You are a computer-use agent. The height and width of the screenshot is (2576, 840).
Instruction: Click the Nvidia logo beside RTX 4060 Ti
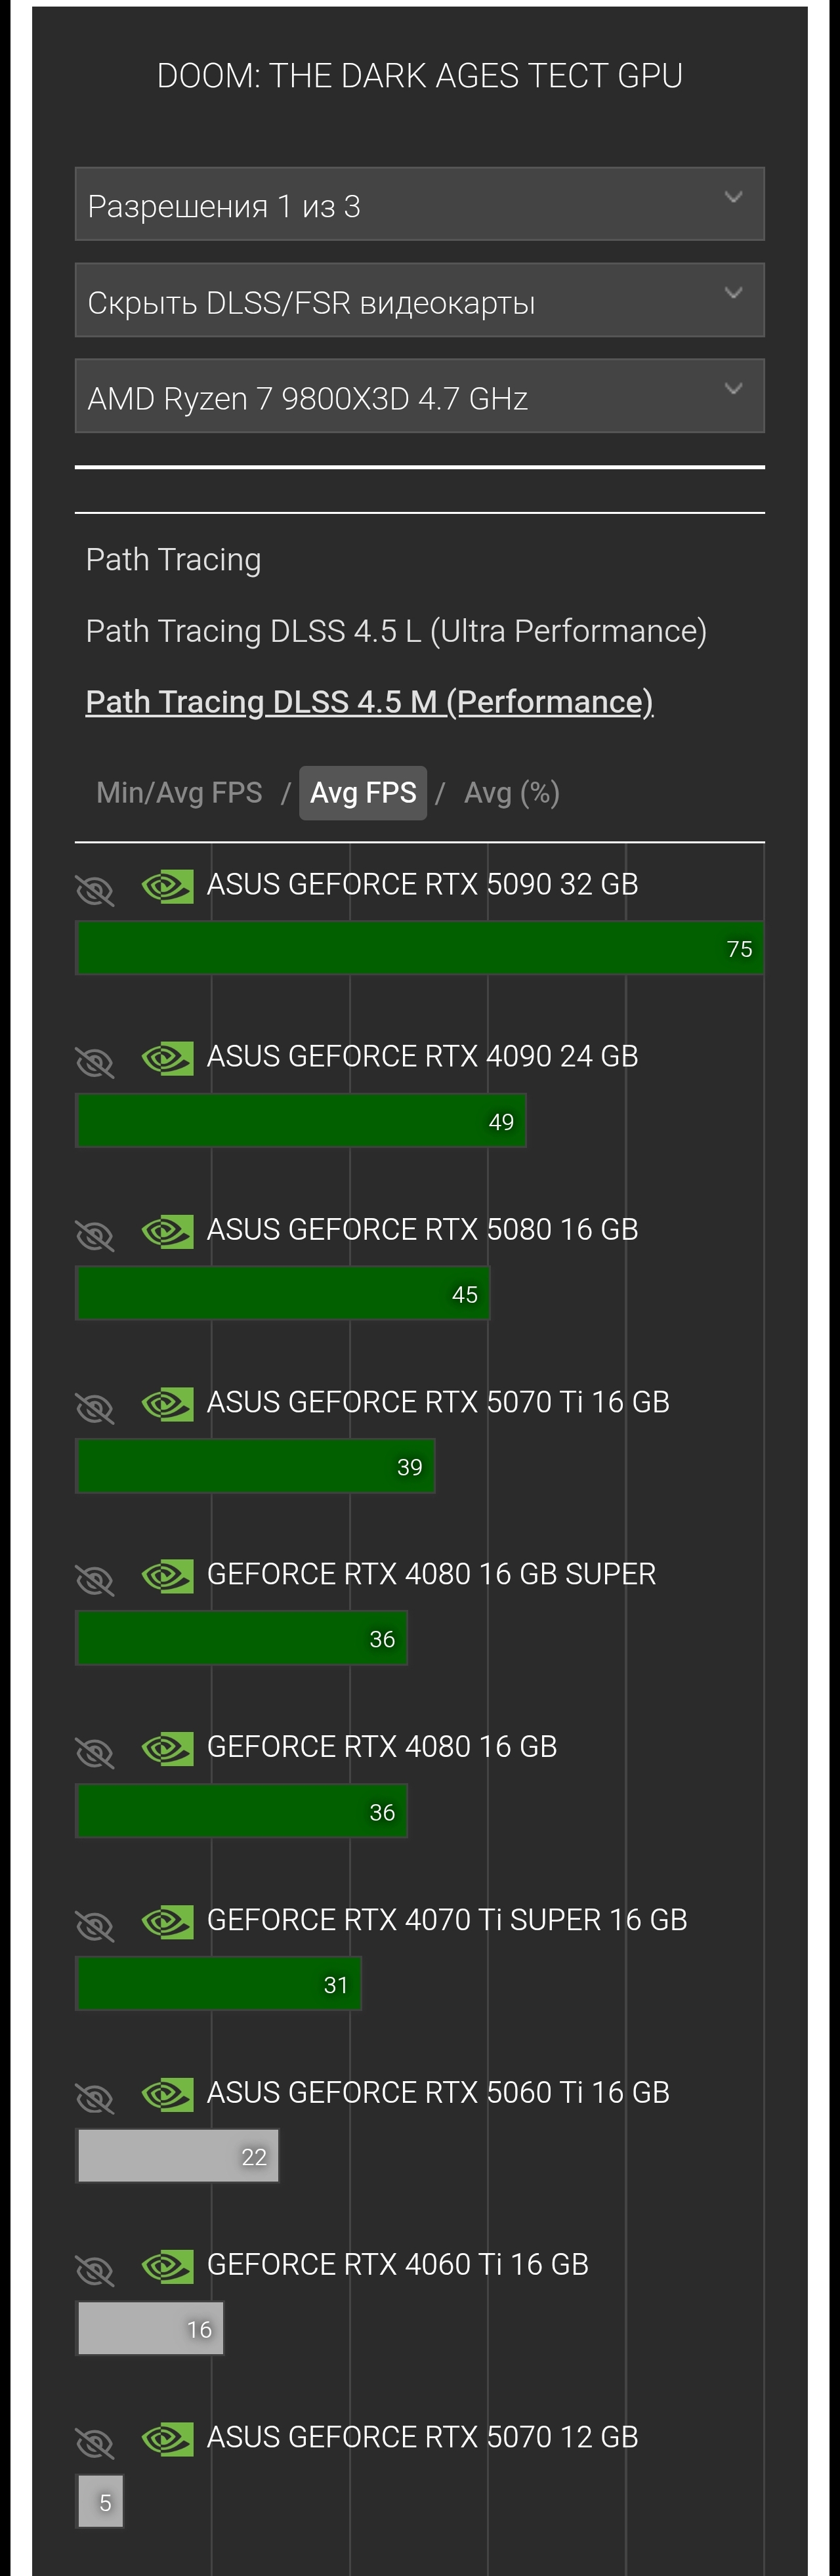pos(167,2266)
